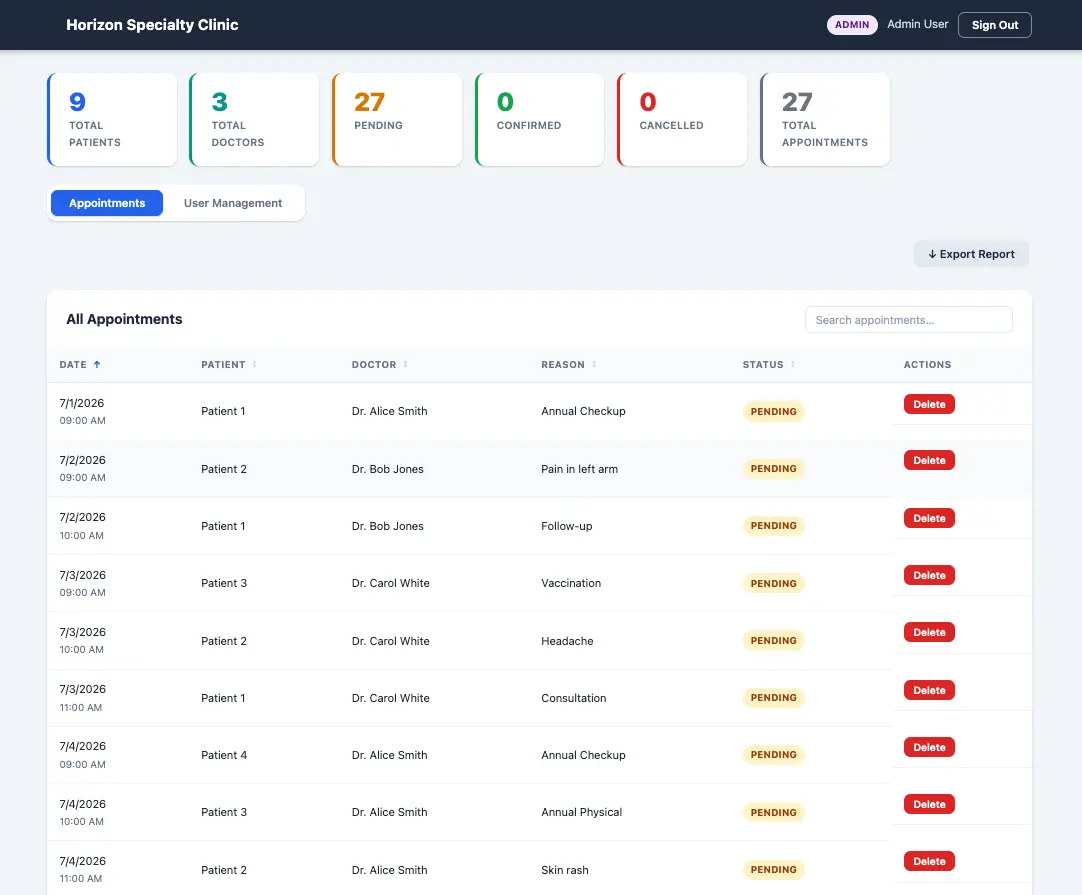Click the Actions column header
Viewport: 1082px width, 895px height.
click(x=927, y=364)
